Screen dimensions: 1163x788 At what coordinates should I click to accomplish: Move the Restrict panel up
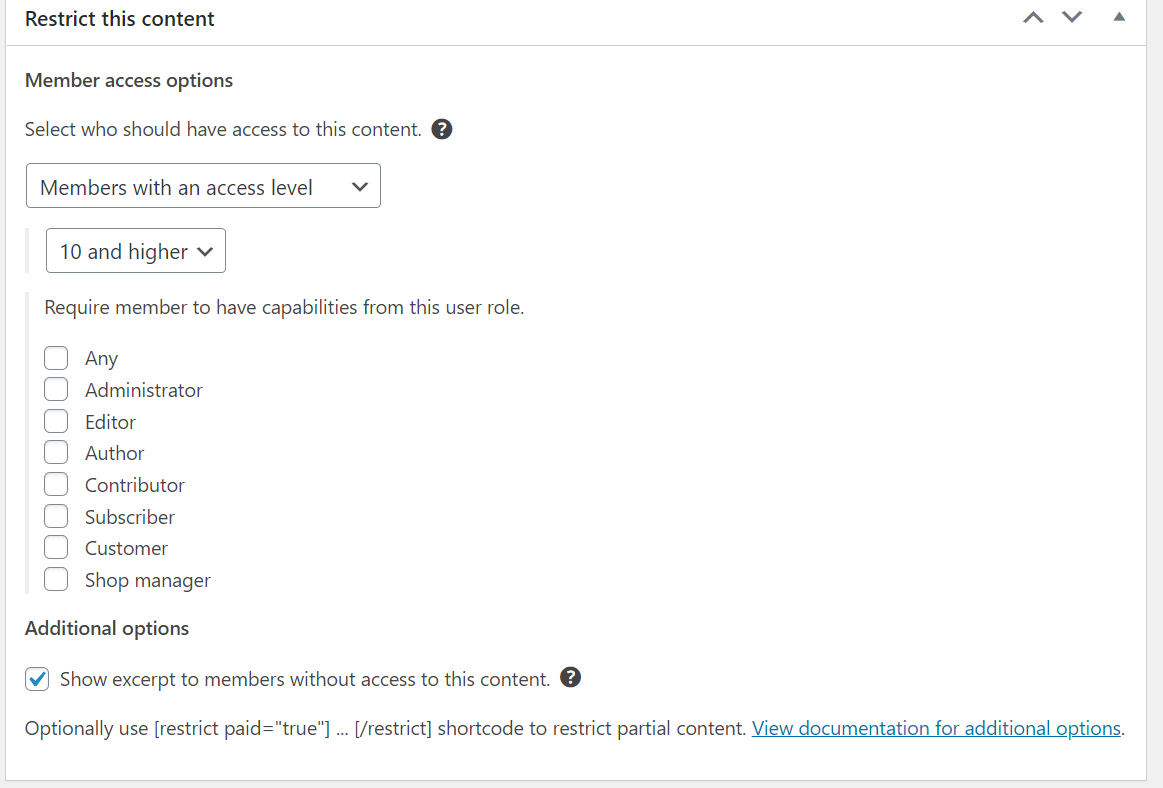click(x=1033, y=17)
